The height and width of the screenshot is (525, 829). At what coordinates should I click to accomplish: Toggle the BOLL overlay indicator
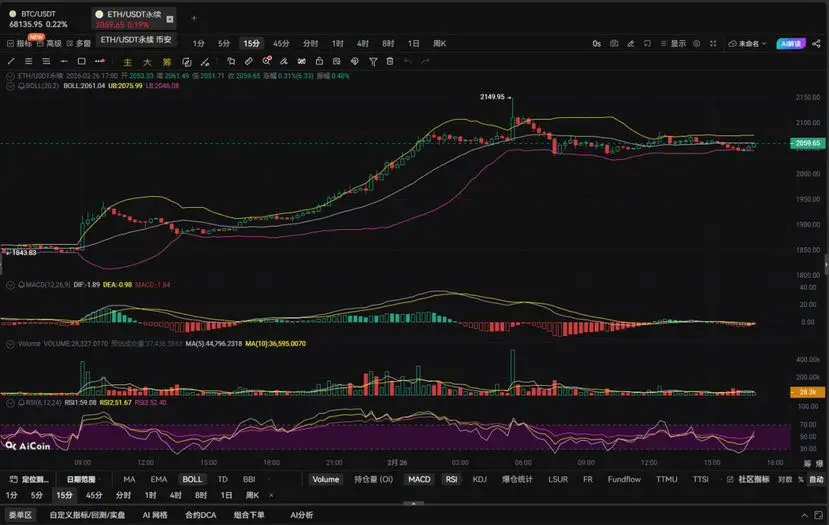[x=192, y=480]
